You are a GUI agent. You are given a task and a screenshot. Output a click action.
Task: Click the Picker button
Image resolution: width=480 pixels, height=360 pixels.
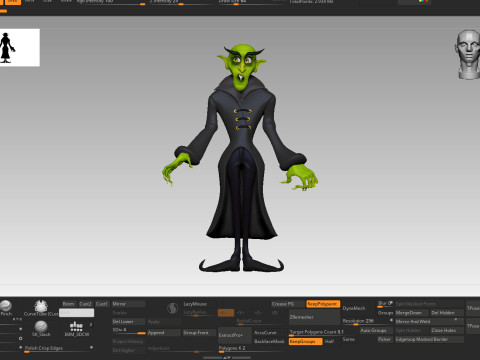coord(385,339)
